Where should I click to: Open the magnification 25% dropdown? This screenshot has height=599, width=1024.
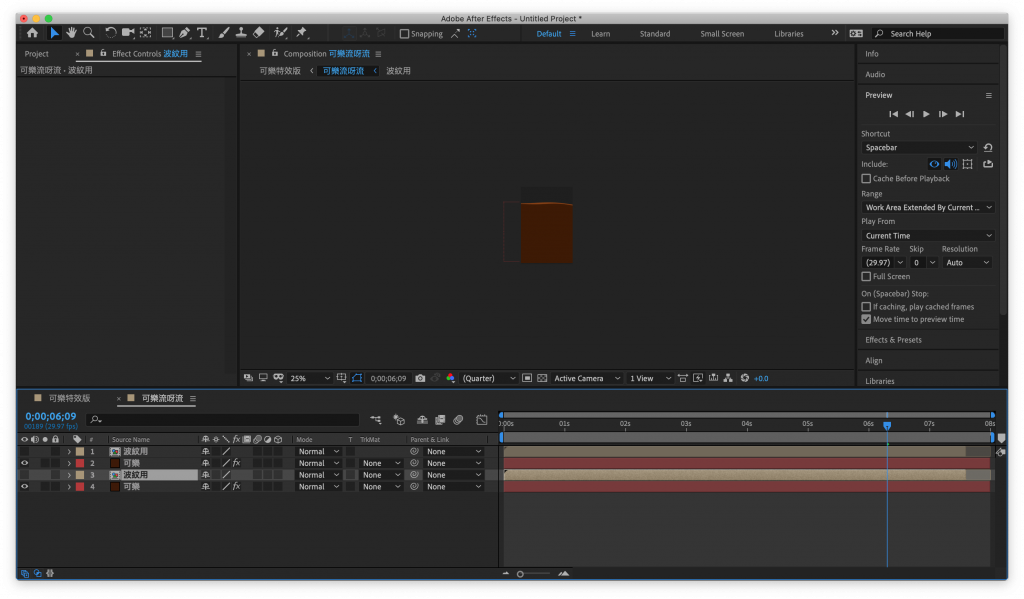click(309, 378)
